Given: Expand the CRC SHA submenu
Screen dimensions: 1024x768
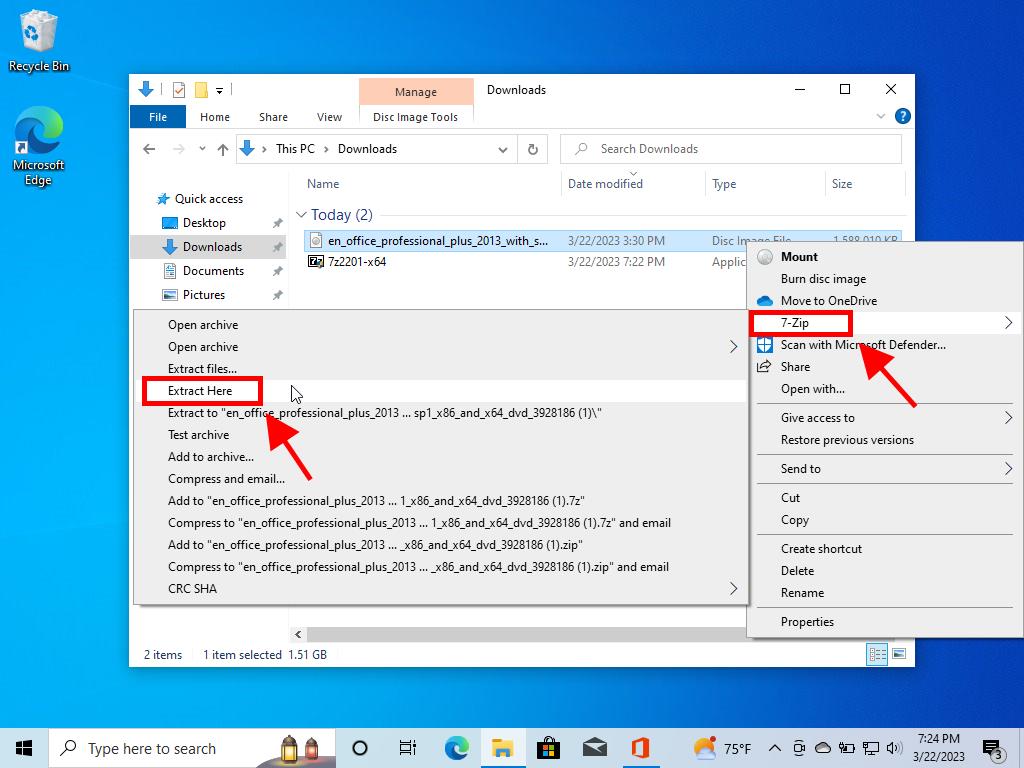Looking at the screenshot, I should (x=733, y=589).
